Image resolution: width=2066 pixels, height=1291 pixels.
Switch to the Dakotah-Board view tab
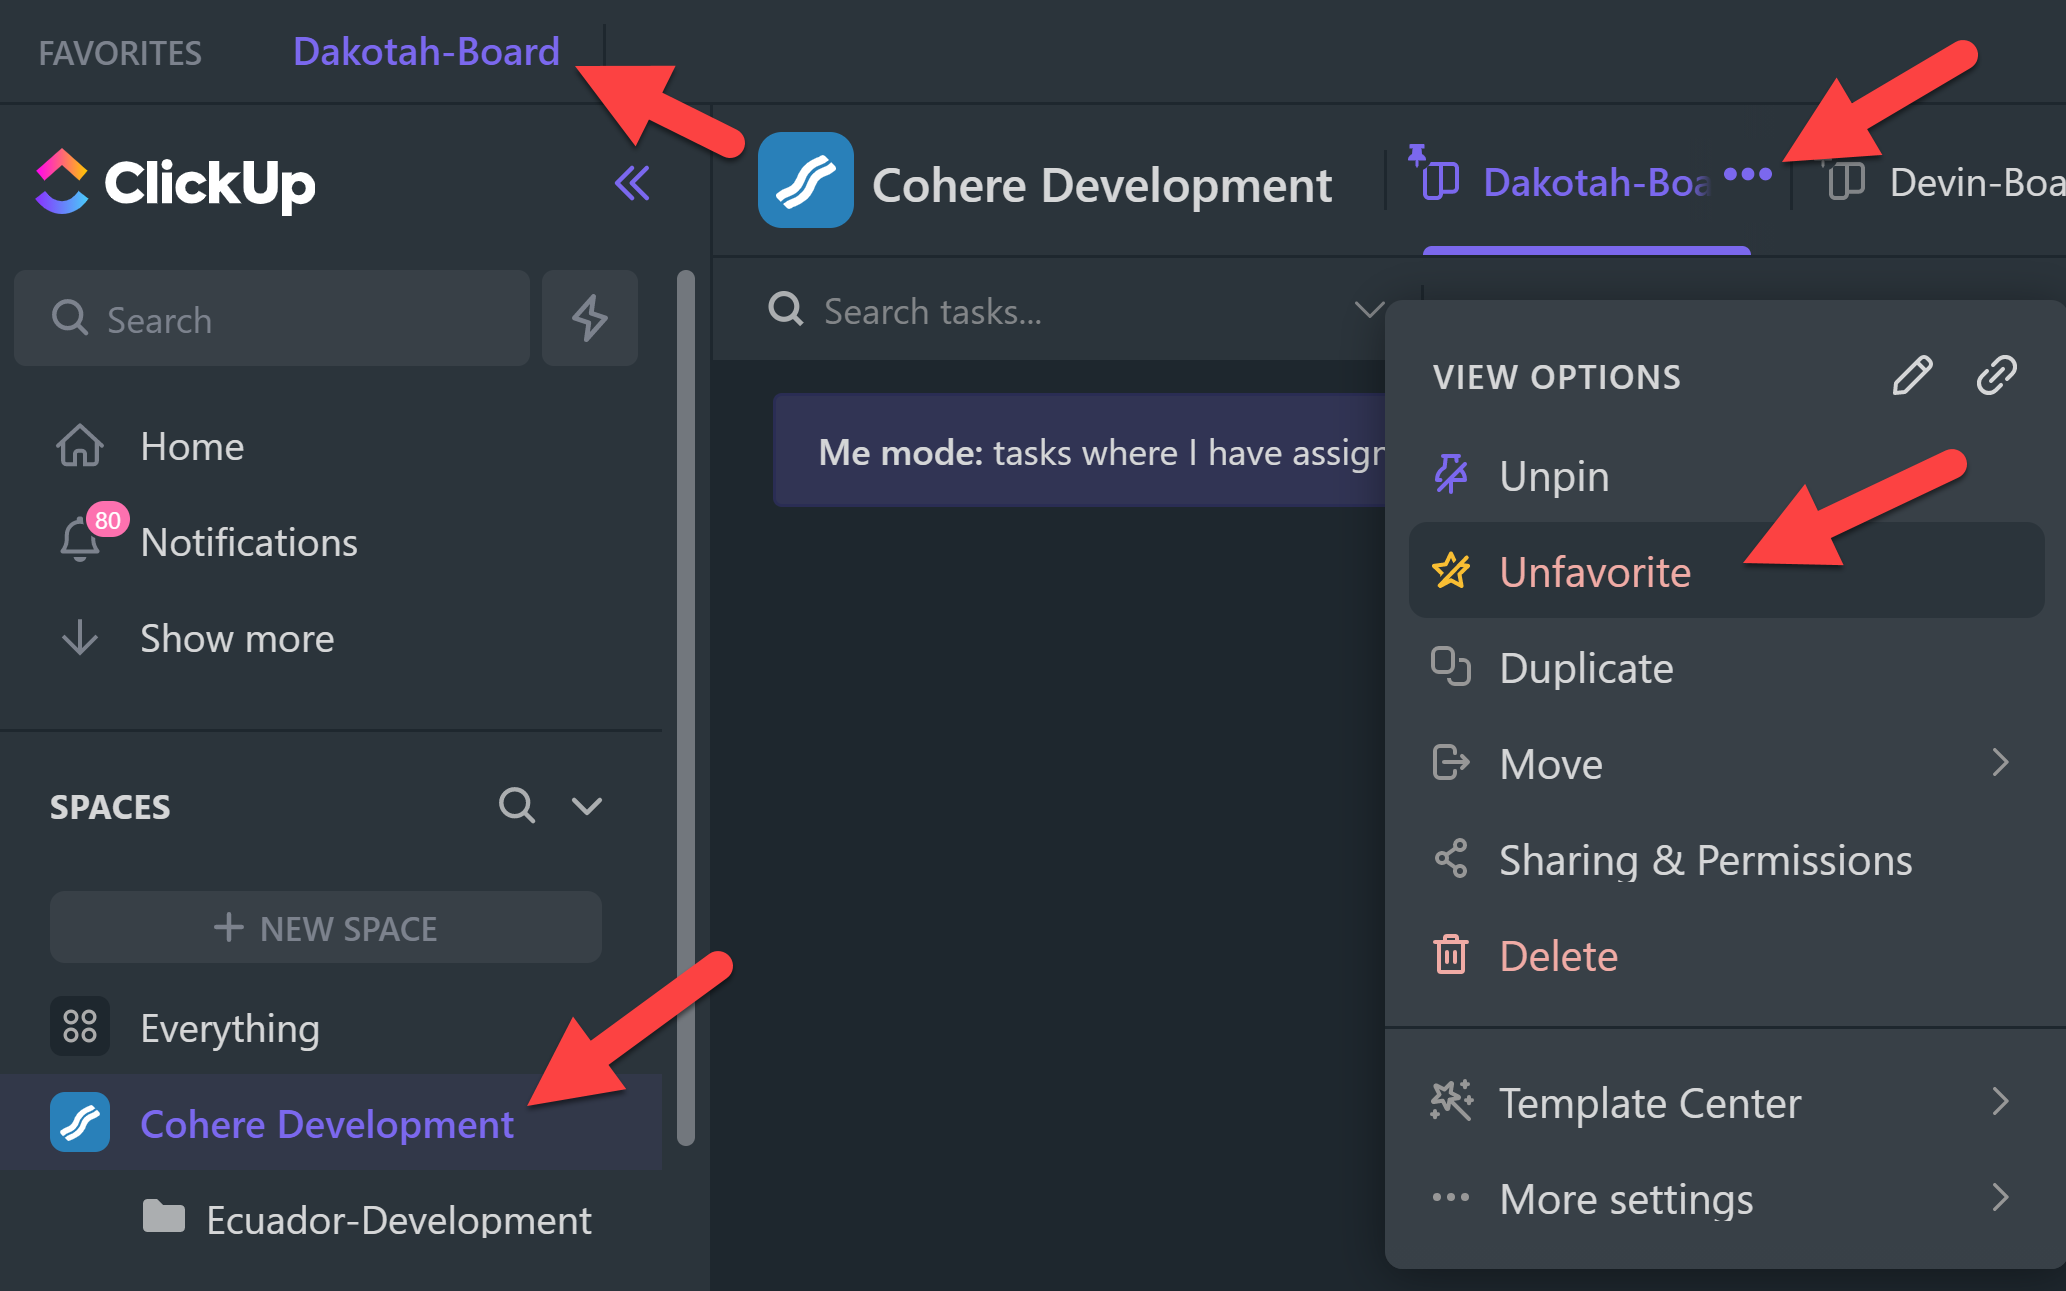(x=1596, y=182)
